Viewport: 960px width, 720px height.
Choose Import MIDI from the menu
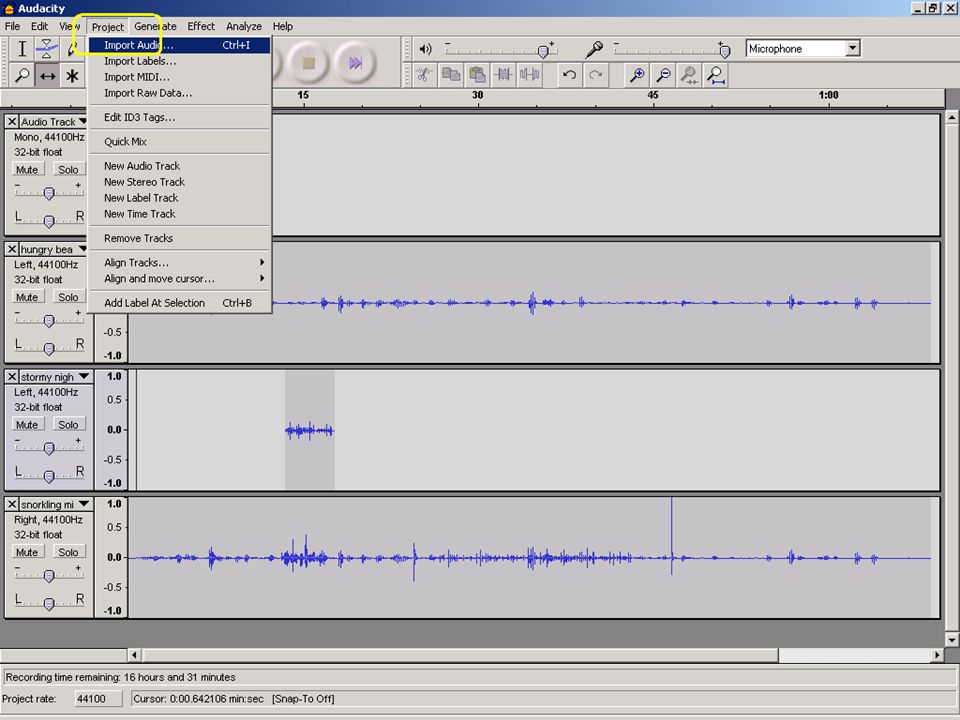pos(179,77)
